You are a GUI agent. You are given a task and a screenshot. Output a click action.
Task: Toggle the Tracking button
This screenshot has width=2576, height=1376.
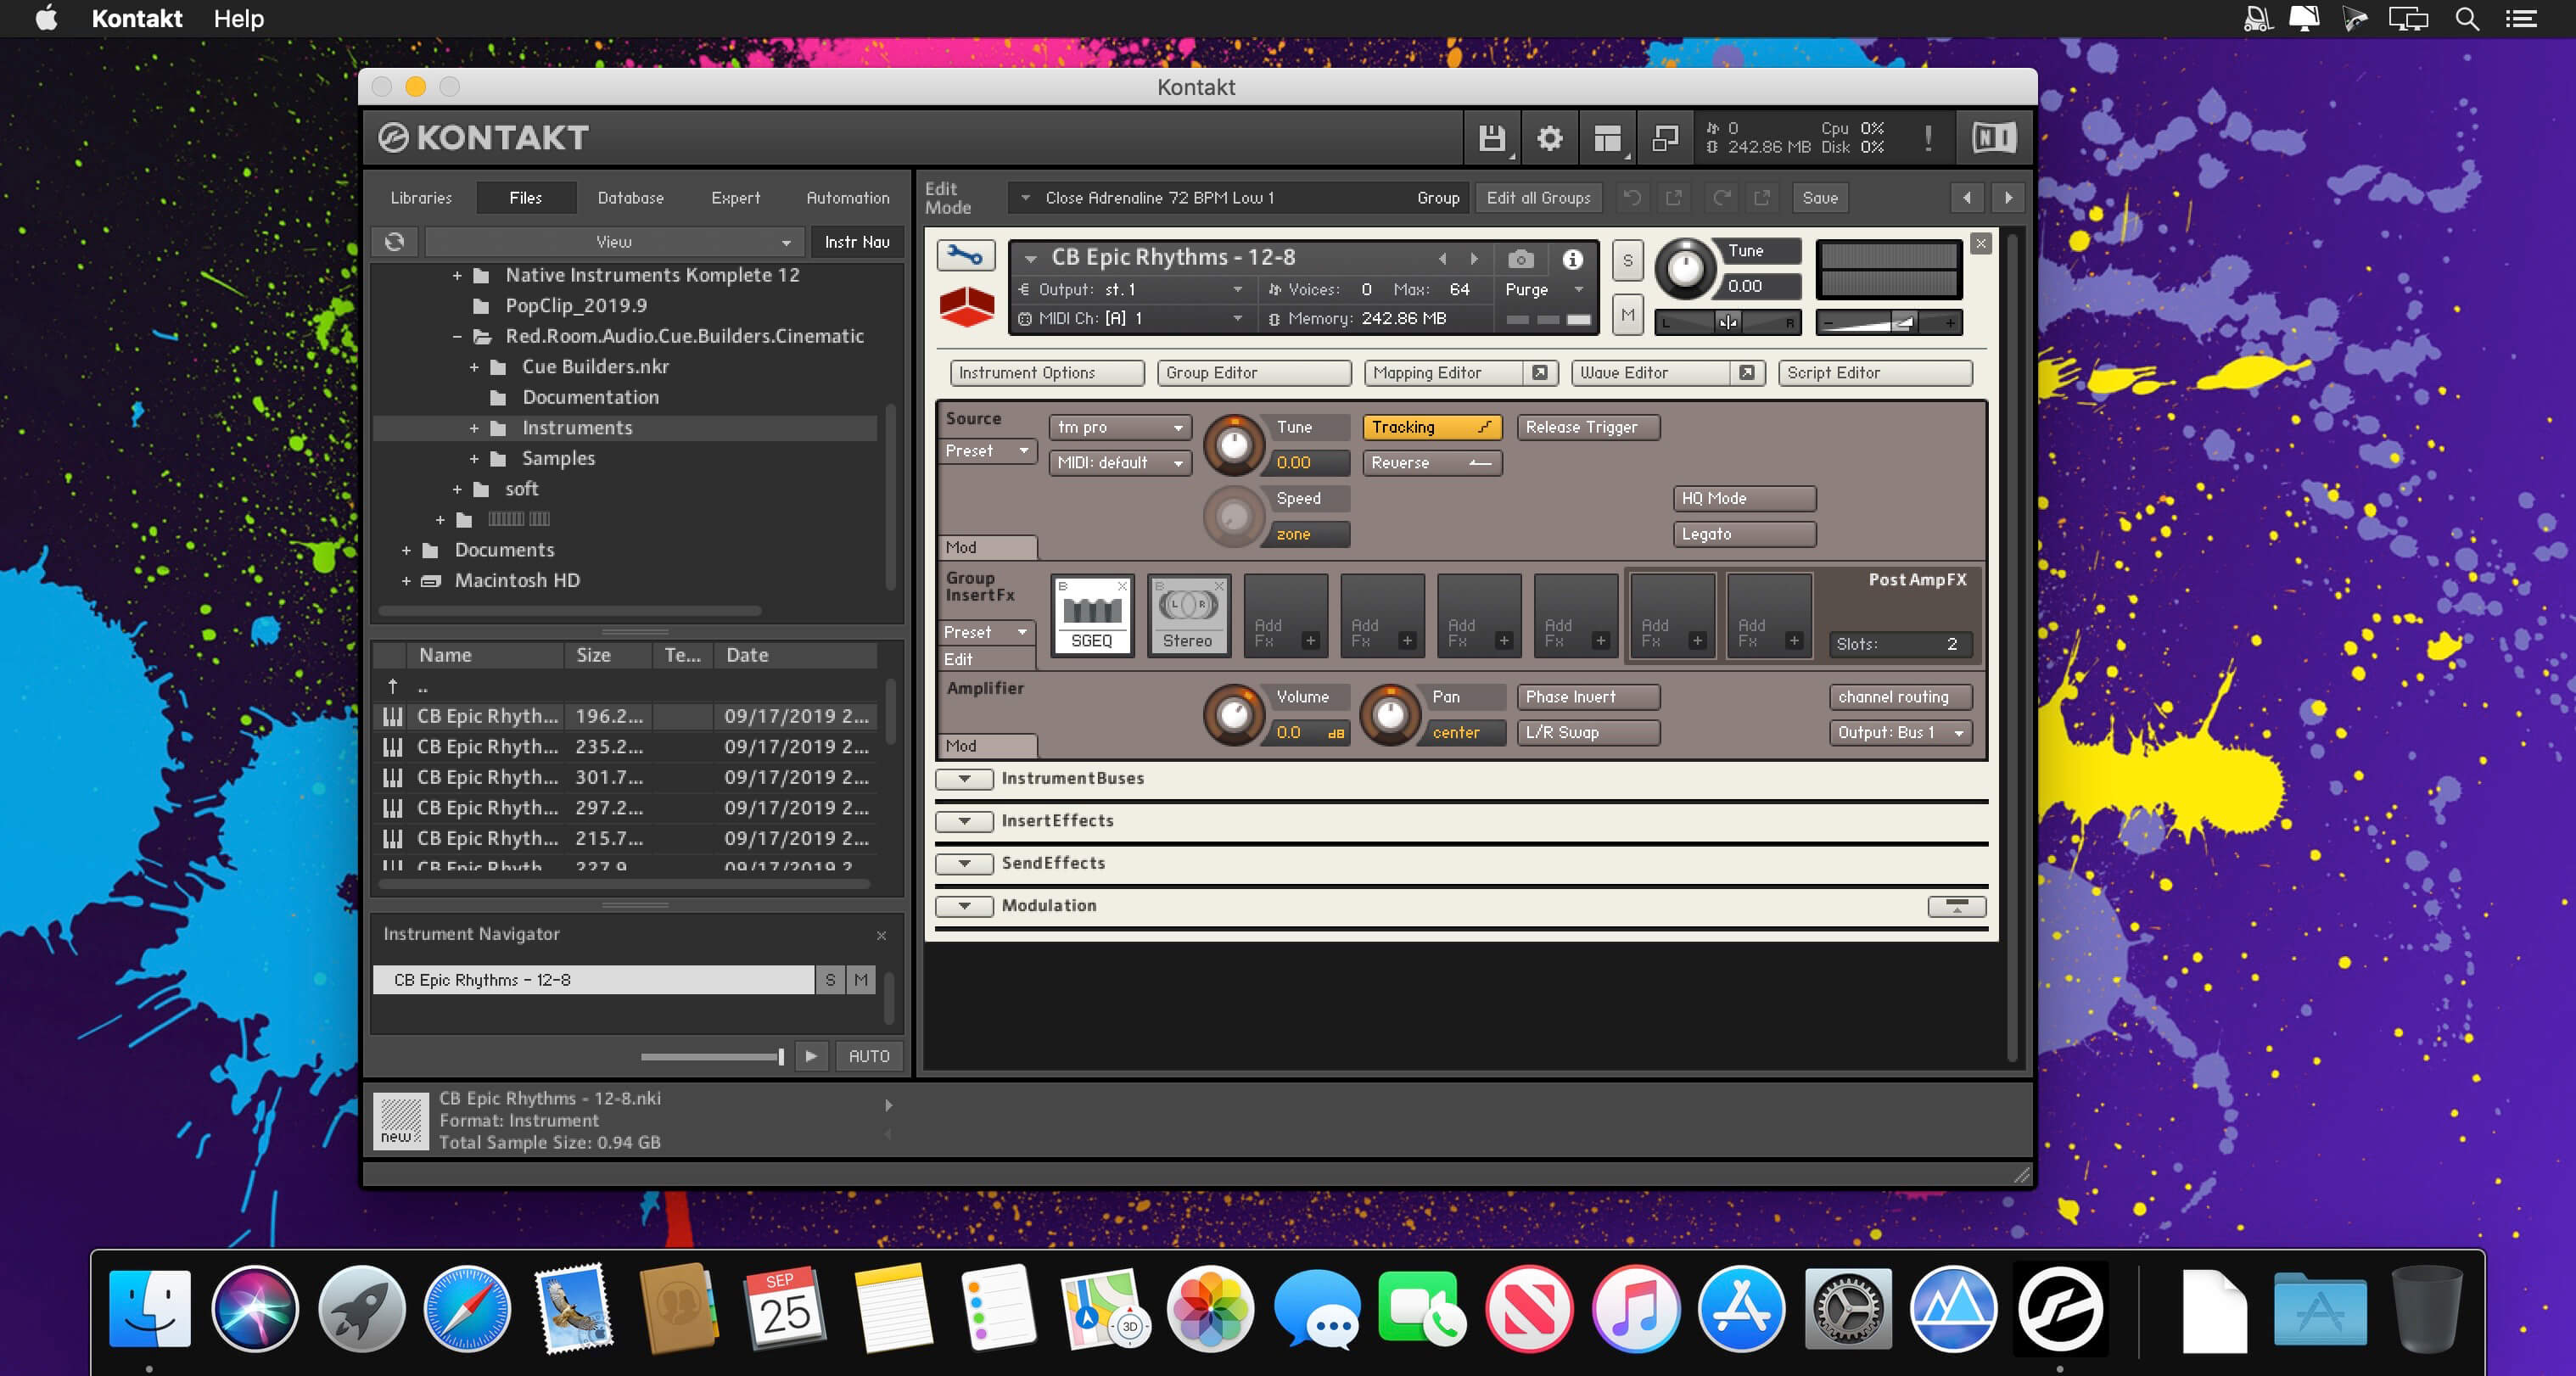tap(1432, 427)
